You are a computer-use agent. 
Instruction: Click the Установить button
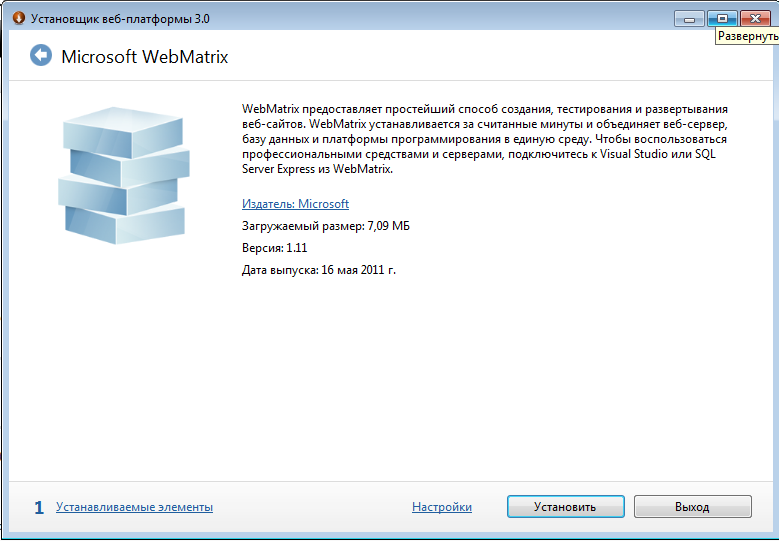pos(565,507)
